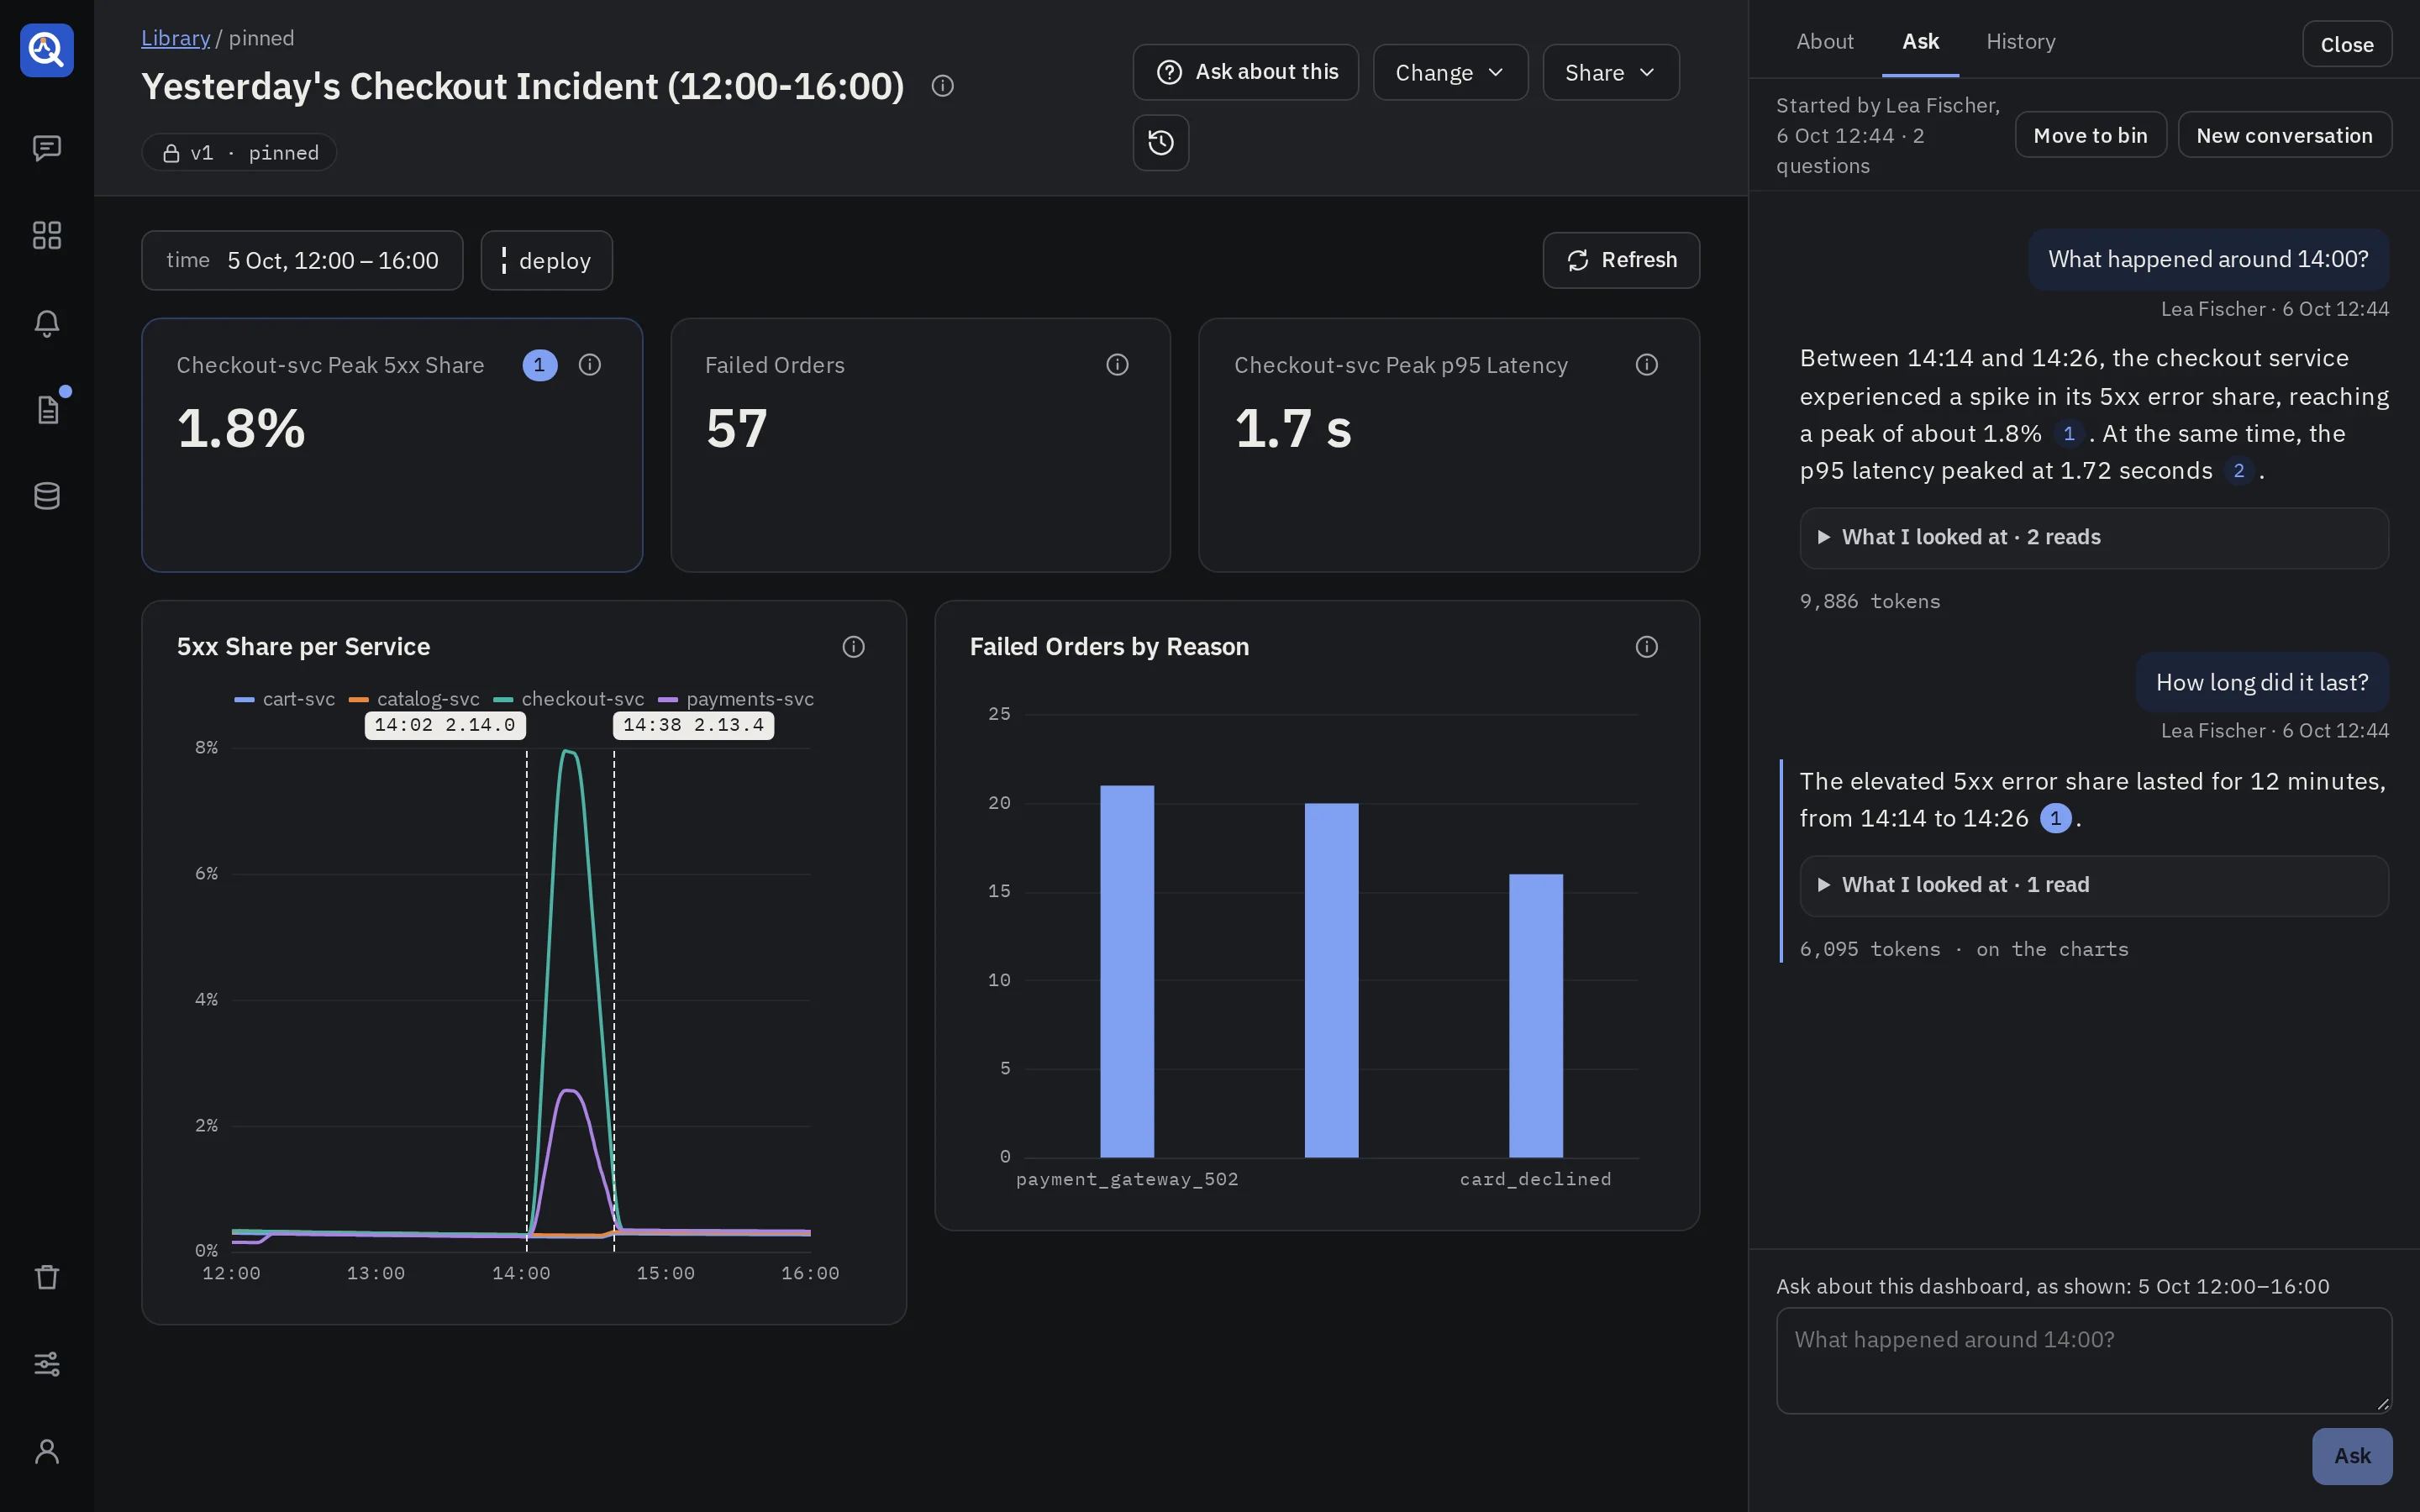Focus the ask question text field
The image size is (2420, 1512).
click(2083, 1360)
